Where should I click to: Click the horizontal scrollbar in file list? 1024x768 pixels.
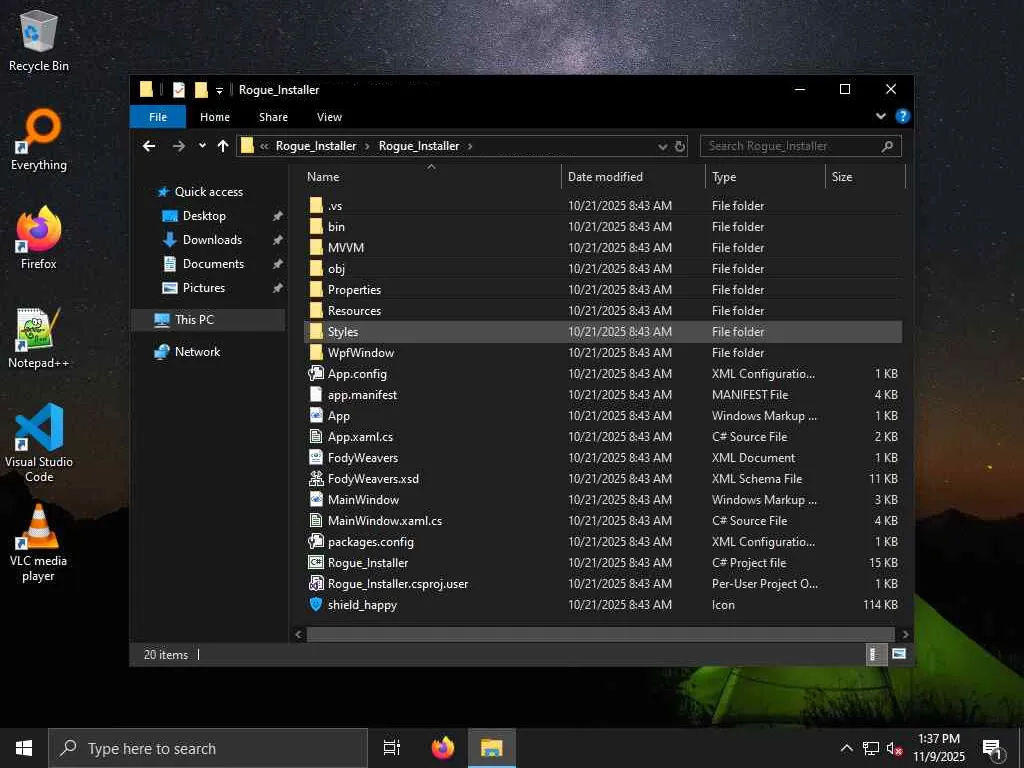click(x=600, y=634)
